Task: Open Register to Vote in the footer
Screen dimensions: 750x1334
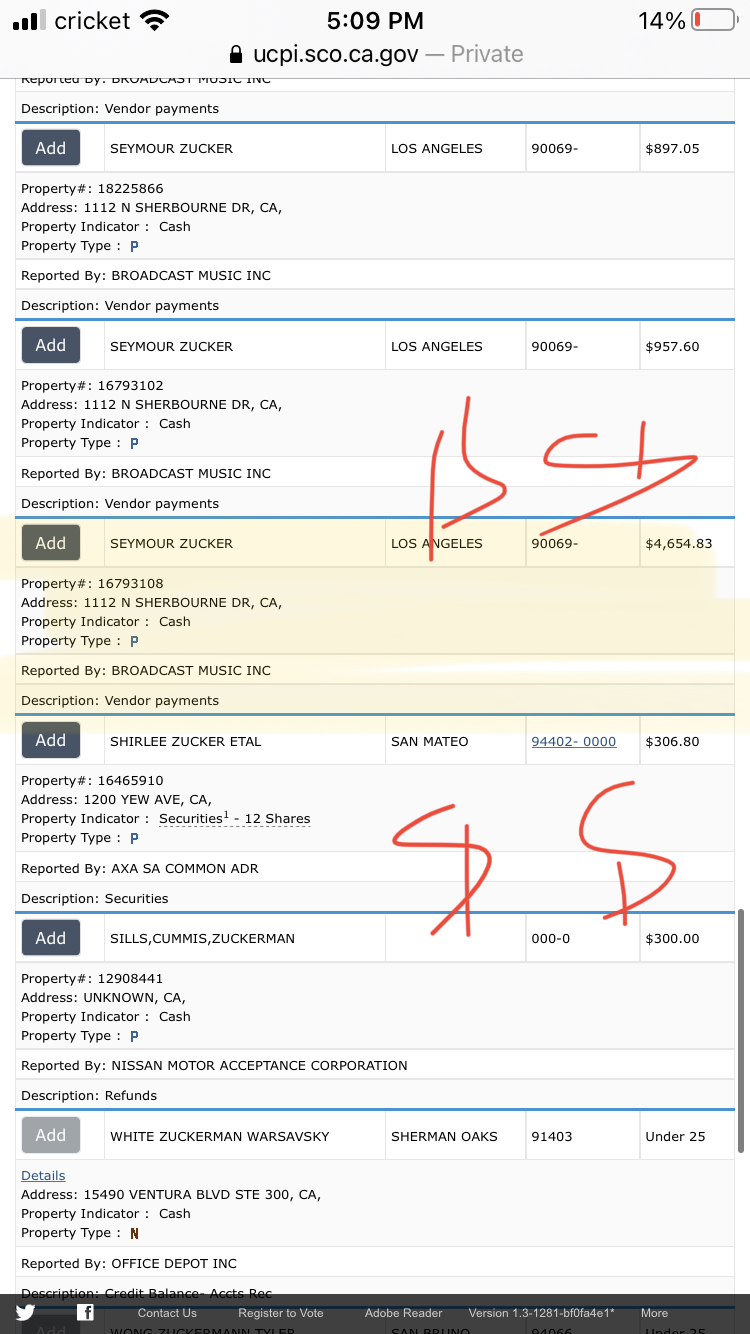Action: 281,1313
